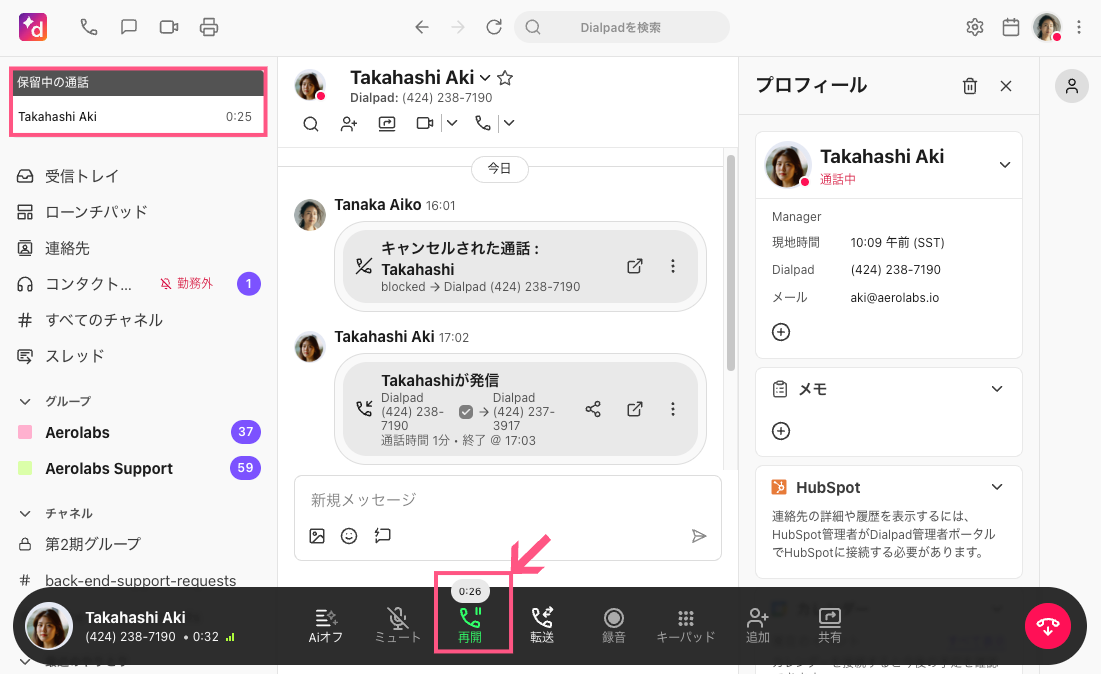Start video call from conversation header
Screen dimensions: 1101x674
[424, 124]
